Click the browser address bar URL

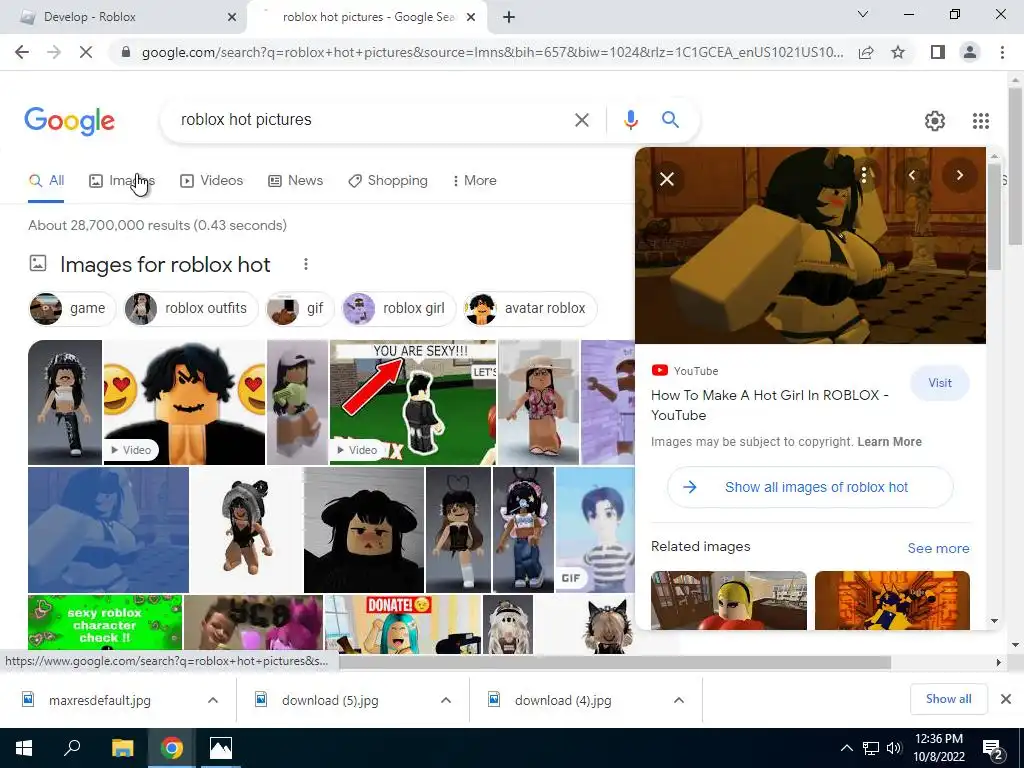coord(492,52)
